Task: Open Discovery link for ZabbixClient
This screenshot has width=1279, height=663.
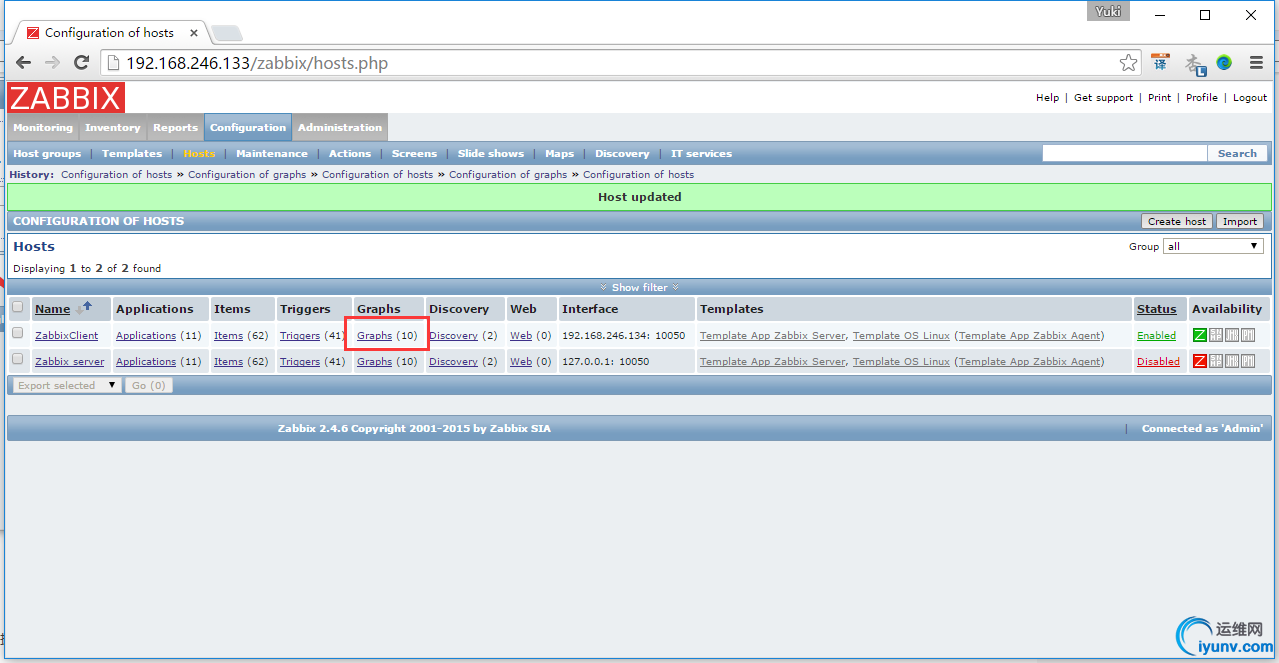Action: (453, 336)
